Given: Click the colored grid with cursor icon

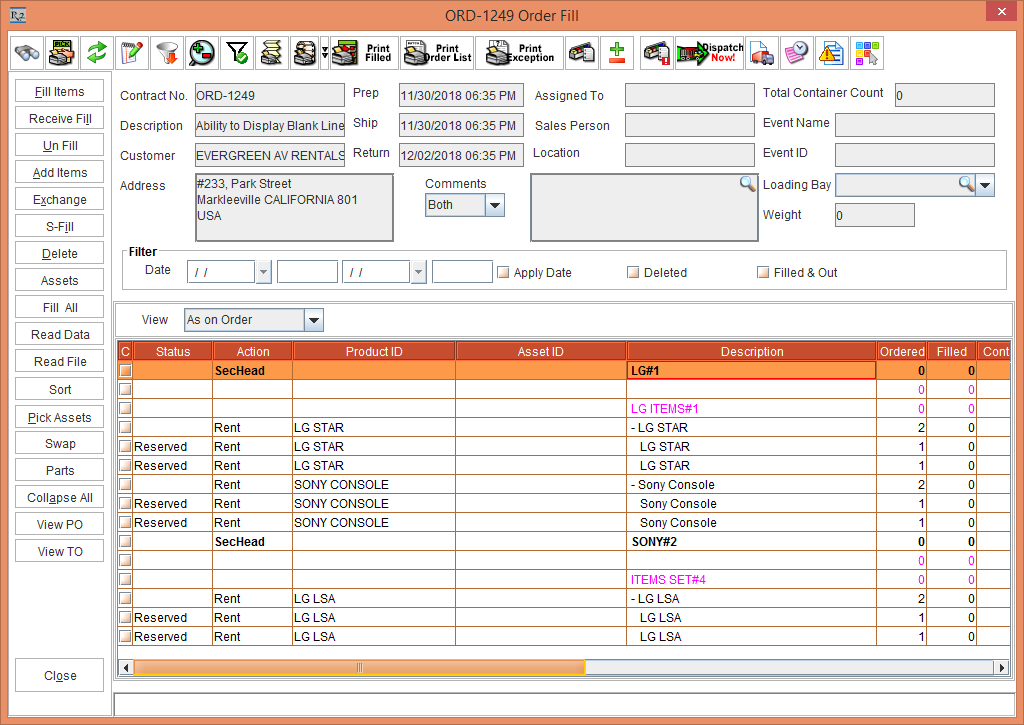Looking at the screenshot, I should pos(867,53).
